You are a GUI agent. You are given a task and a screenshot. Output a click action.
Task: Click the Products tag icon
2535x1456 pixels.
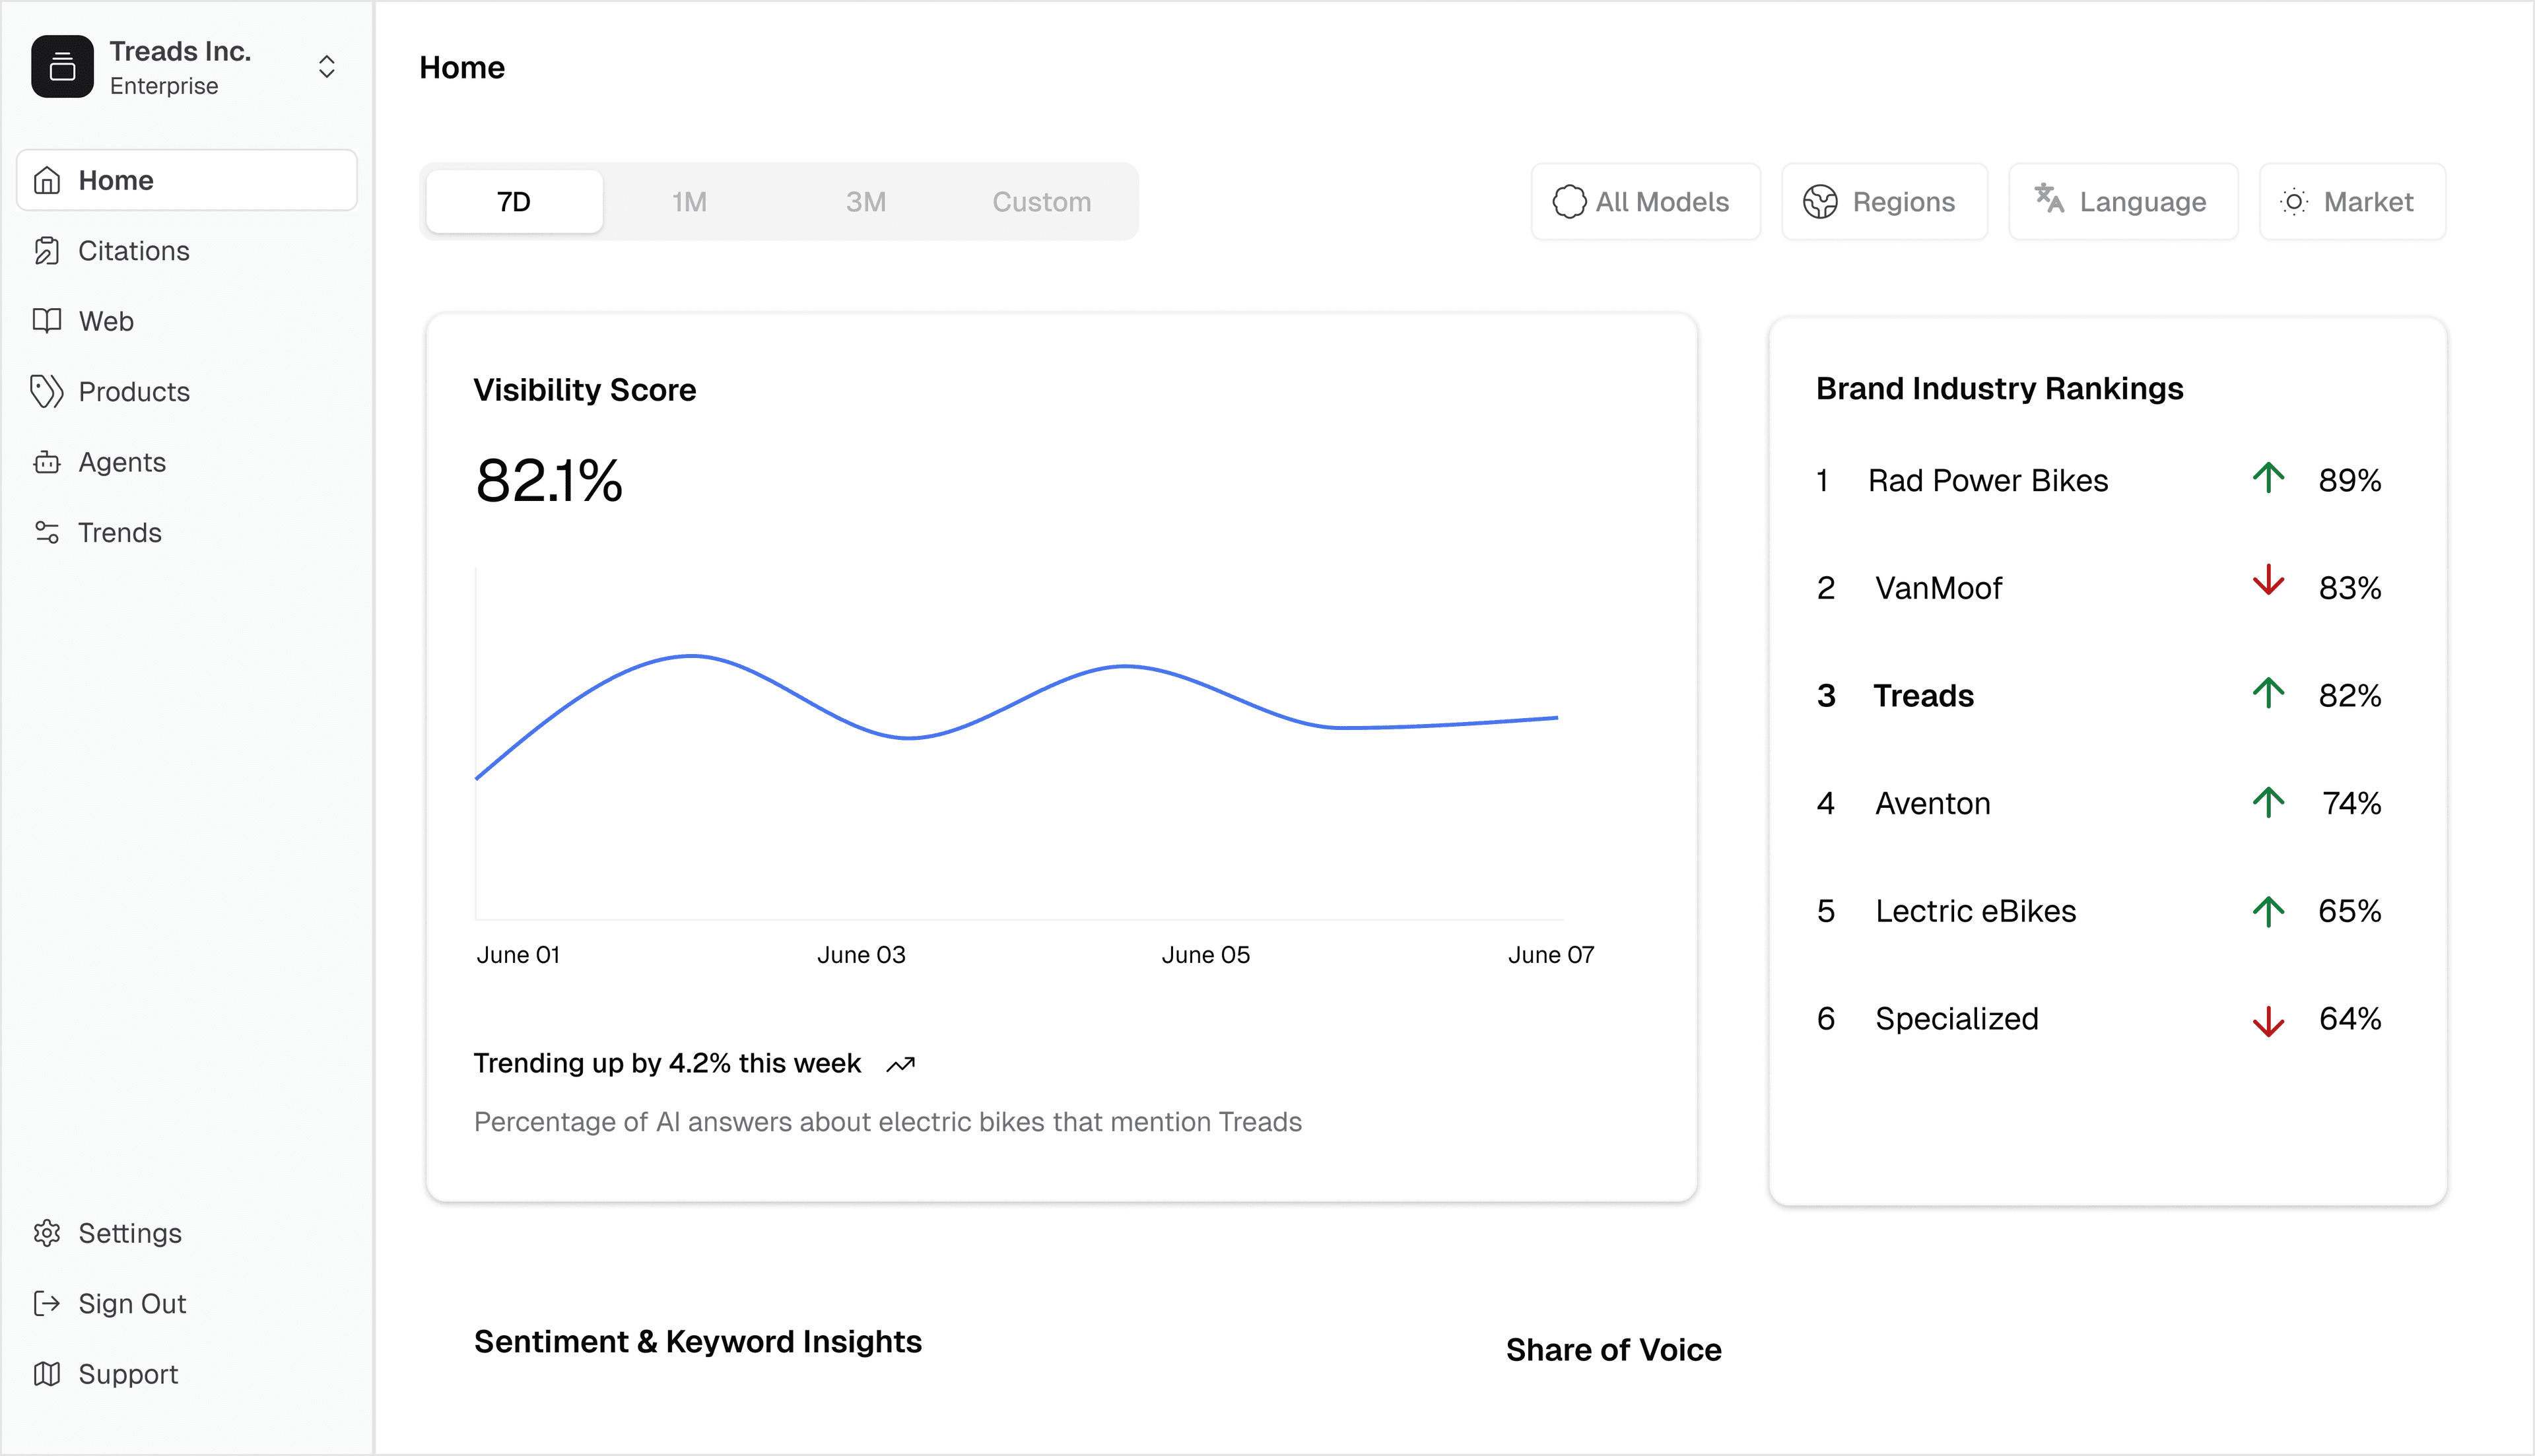pyautogui.click(x=47, y=392)
